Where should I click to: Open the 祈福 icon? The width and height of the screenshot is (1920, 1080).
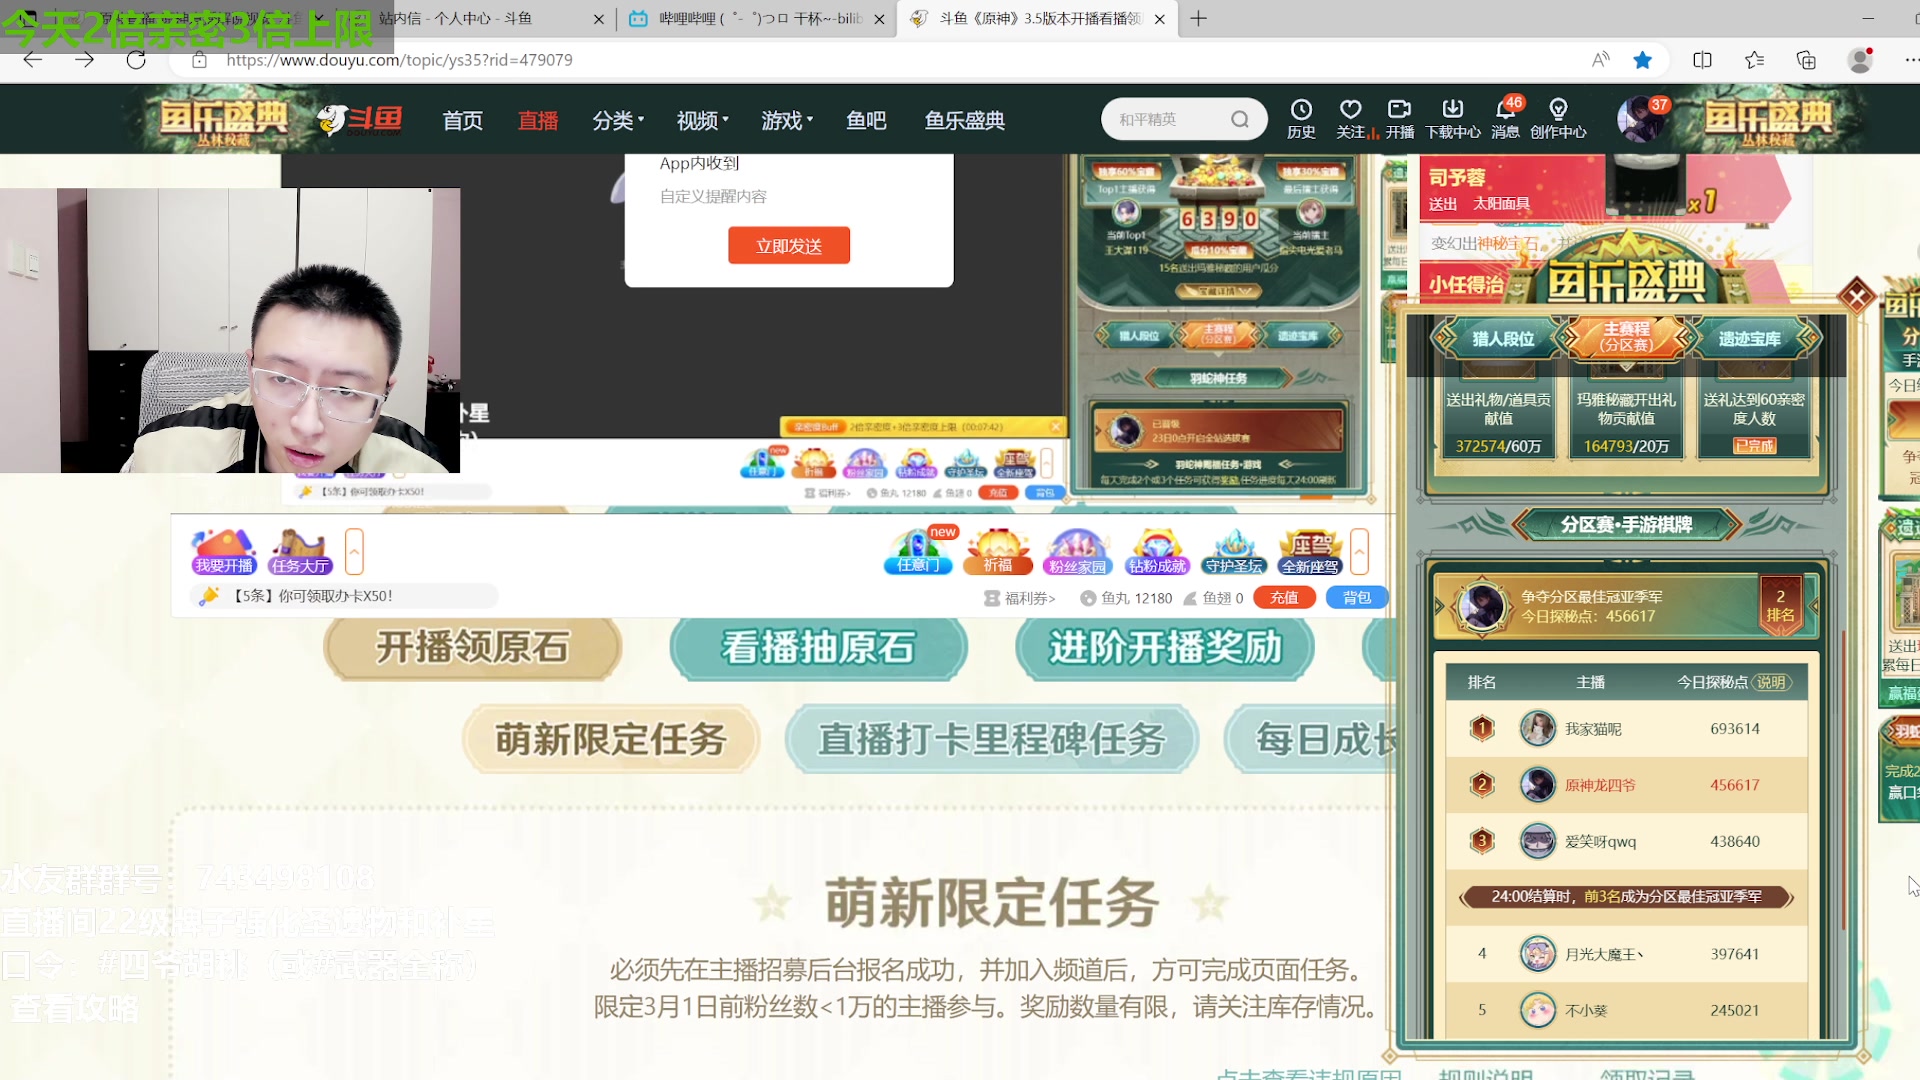tap(998, 552)
